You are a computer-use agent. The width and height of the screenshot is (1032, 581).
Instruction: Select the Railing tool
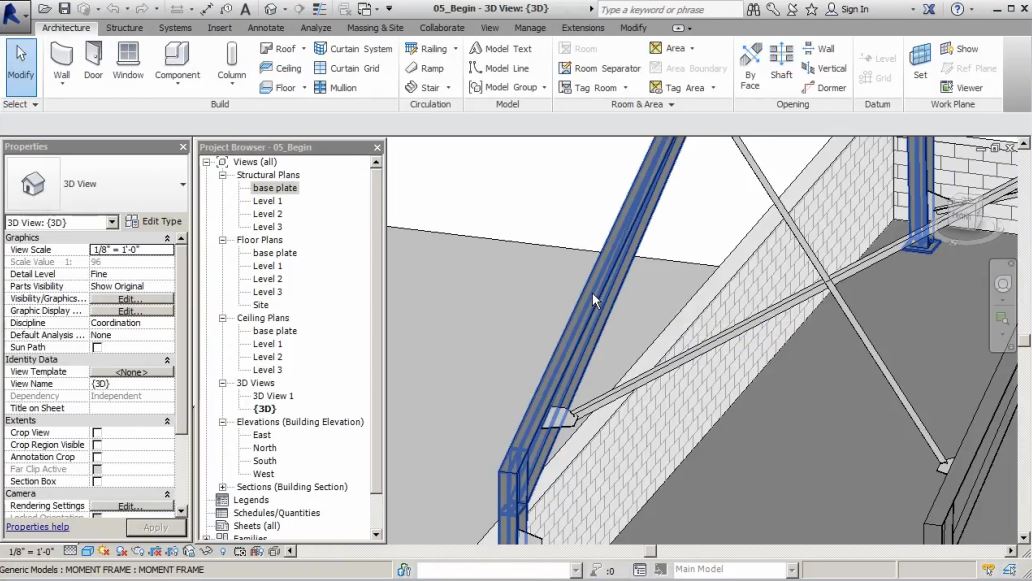click(x=430, y=49)
